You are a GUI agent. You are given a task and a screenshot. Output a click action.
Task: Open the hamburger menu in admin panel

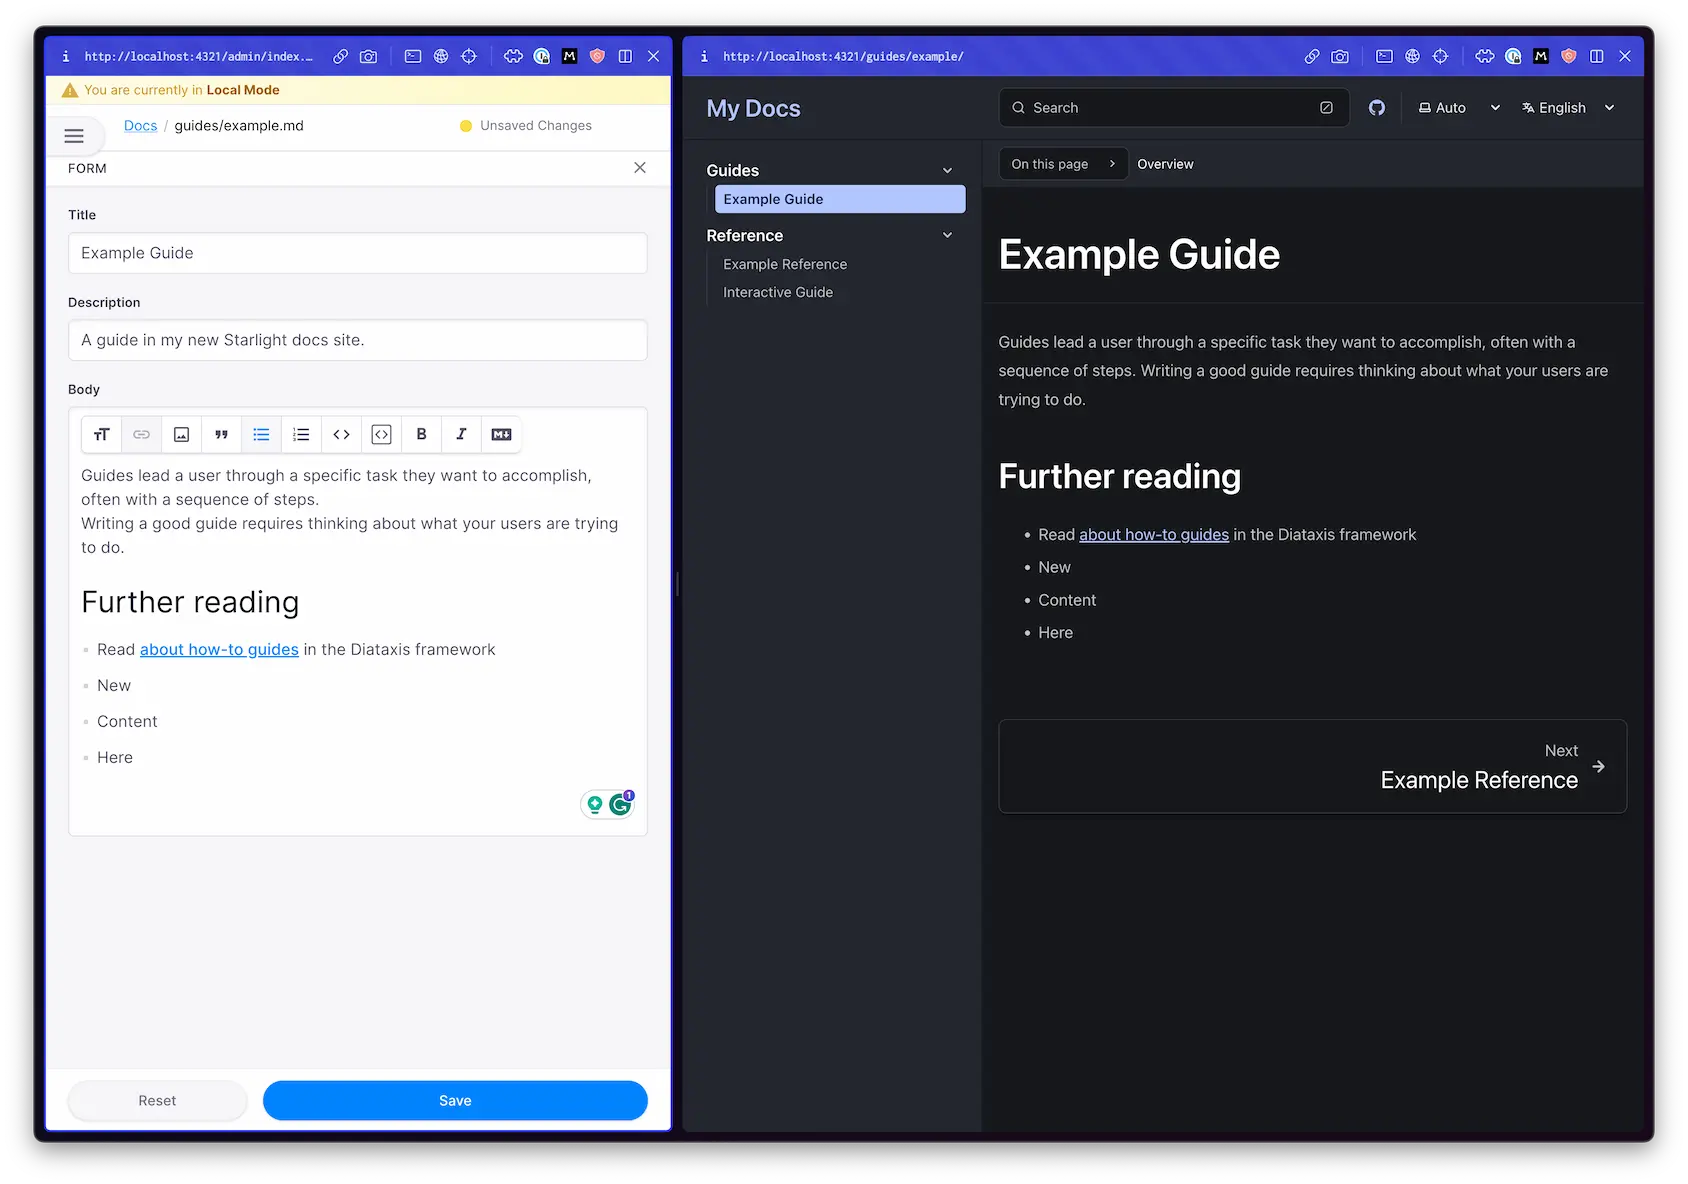point(74,136)
